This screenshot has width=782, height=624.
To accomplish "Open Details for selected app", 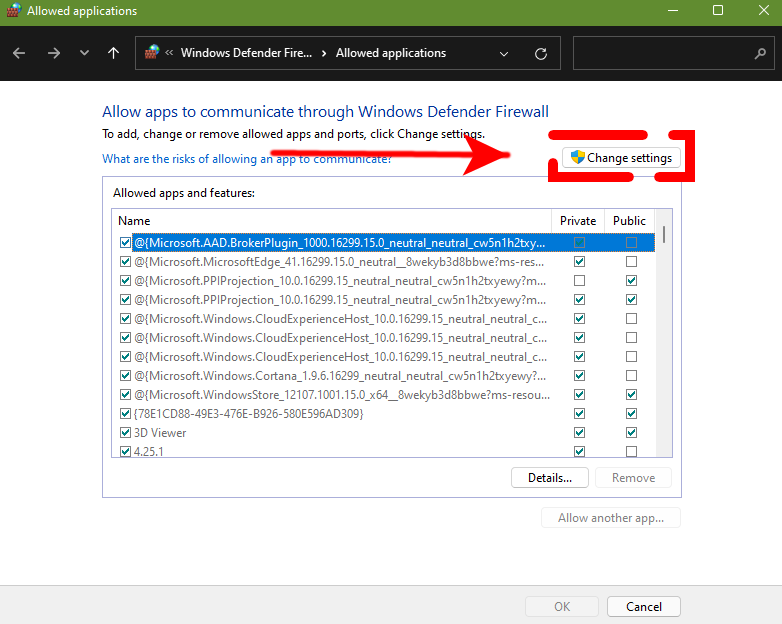I will (550, 478).
